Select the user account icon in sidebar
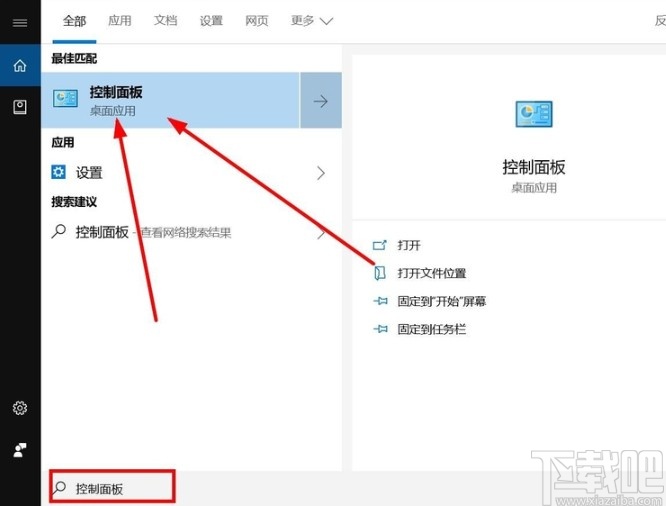The image size is (666, 506). (x=20, y=450)
